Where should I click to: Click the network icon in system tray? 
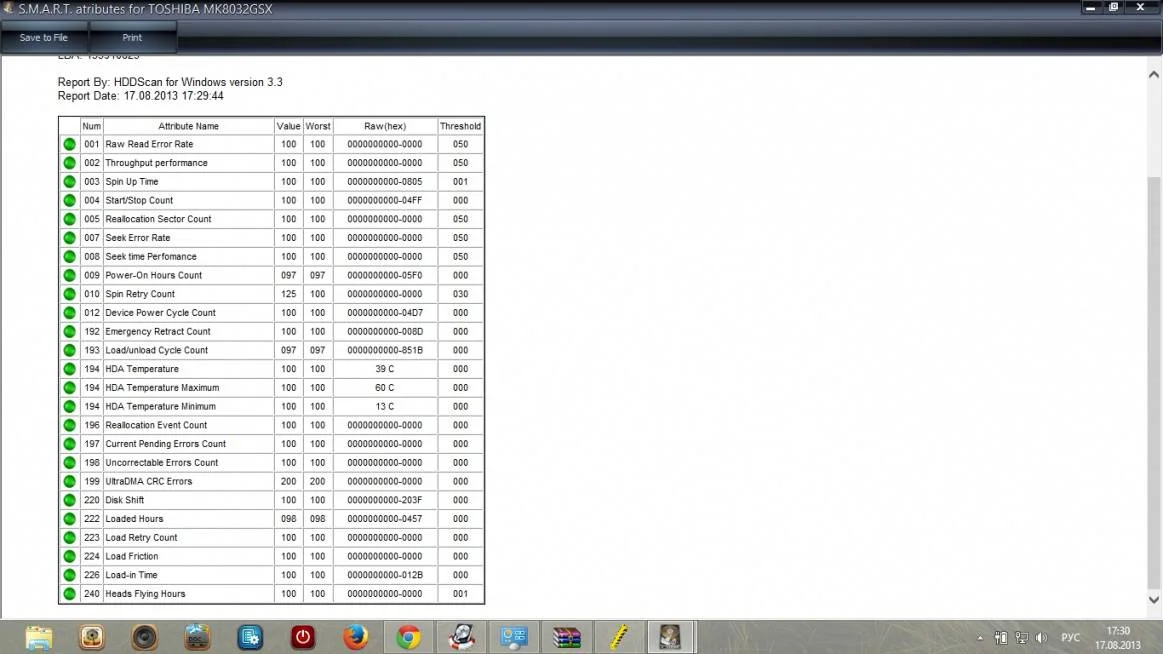pos(1021,638)
